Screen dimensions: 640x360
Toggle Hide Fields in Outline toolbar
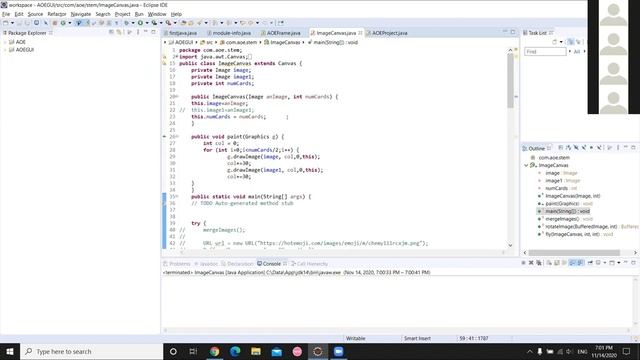(x=576, y=148)
